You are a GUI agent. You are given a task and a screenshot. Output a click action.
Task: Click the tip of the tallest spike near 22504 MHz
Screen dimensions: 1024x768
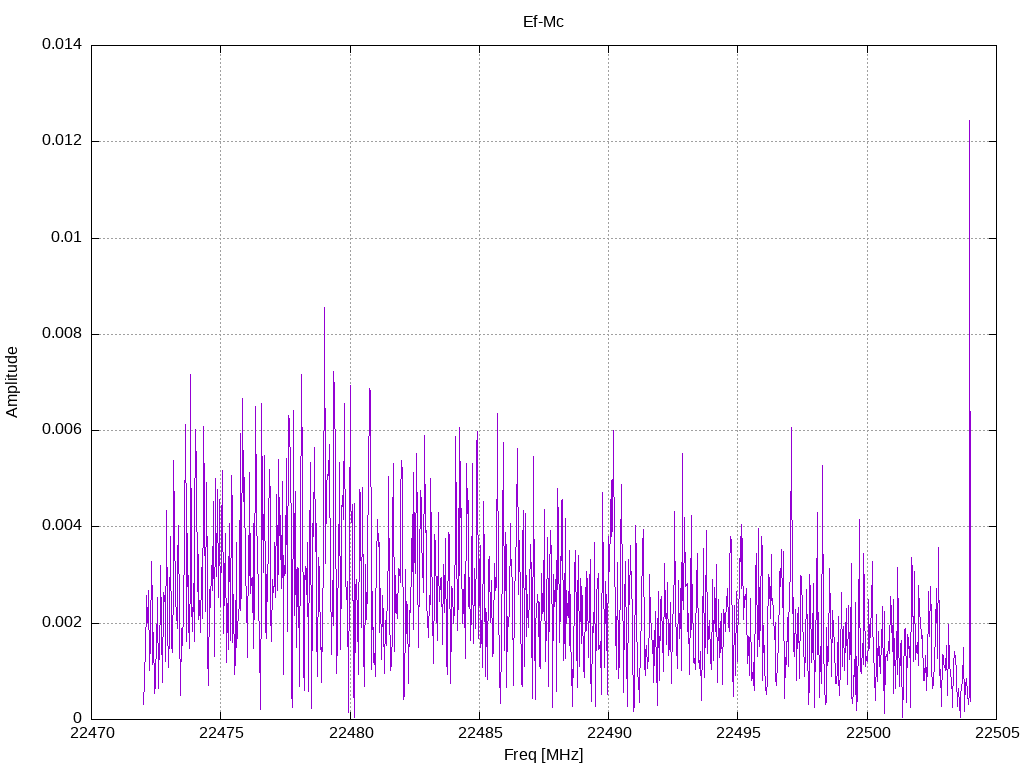point(969,122)
